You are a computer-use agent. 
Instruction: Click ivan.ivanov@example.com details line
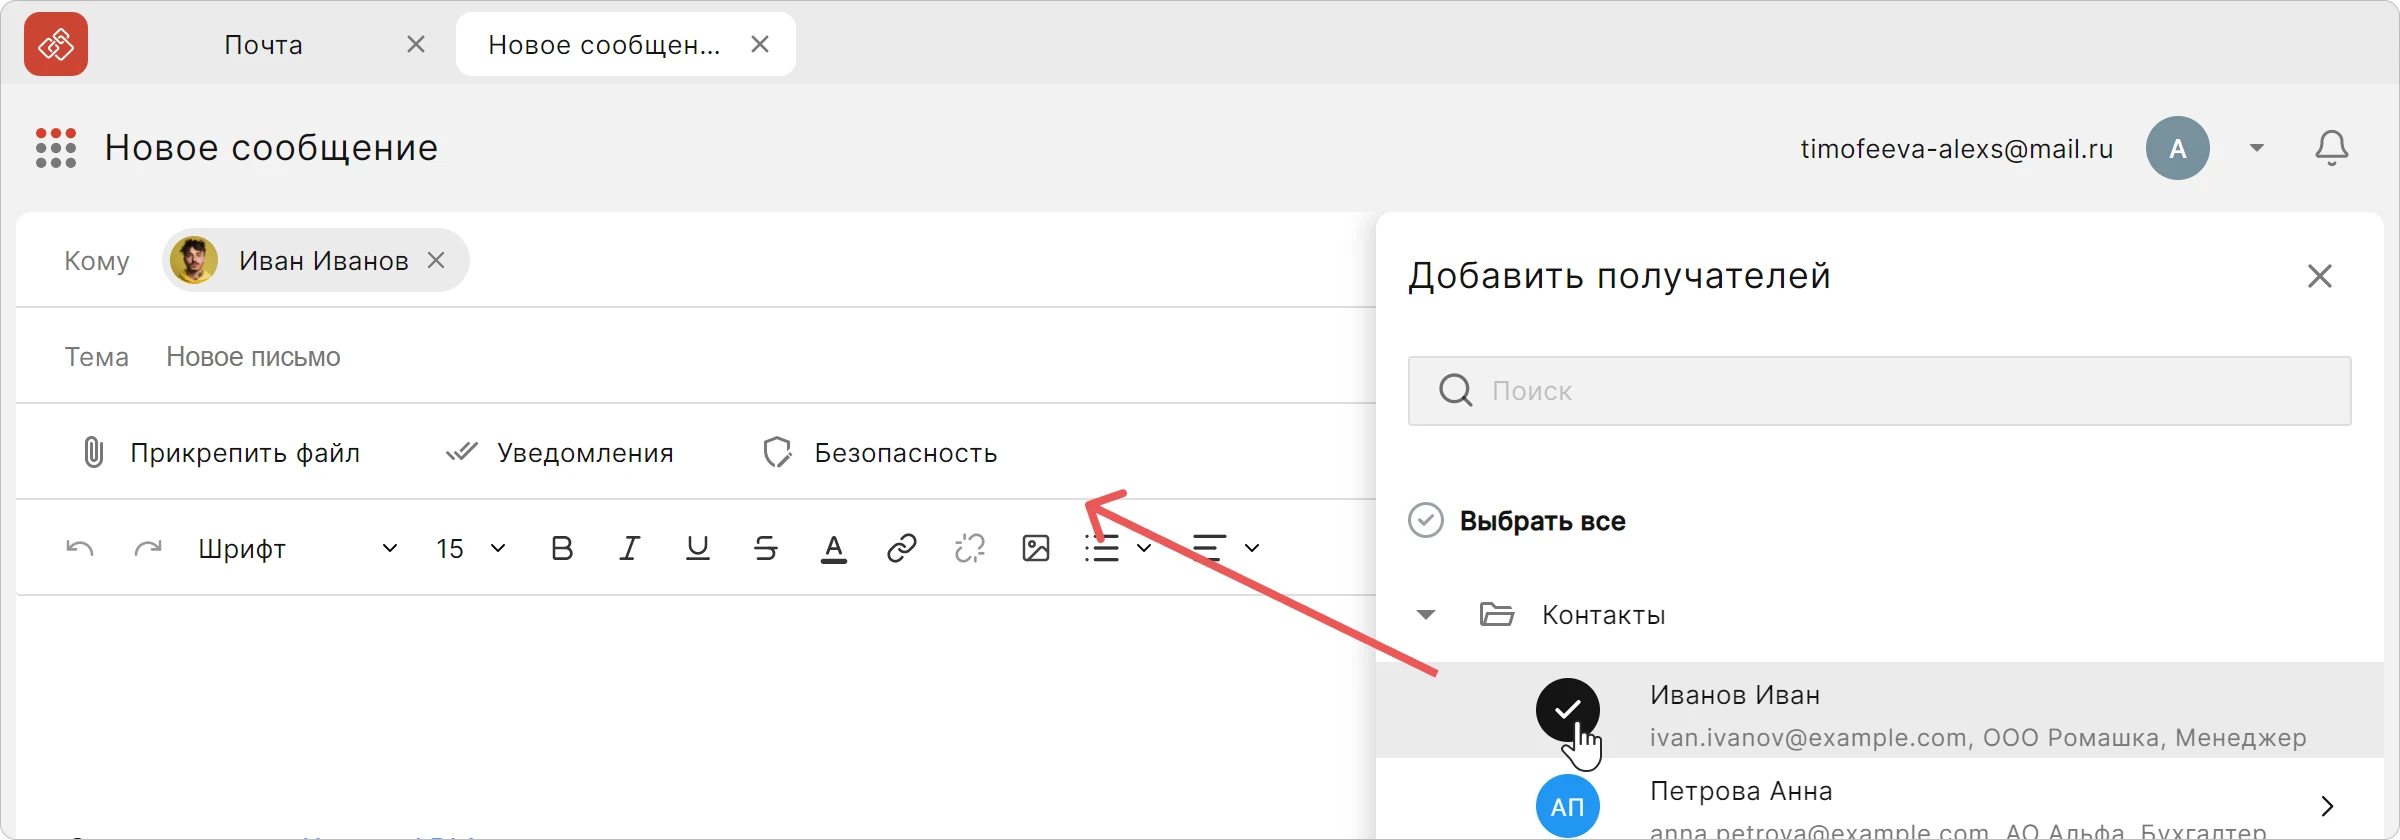coord(1978,738)
